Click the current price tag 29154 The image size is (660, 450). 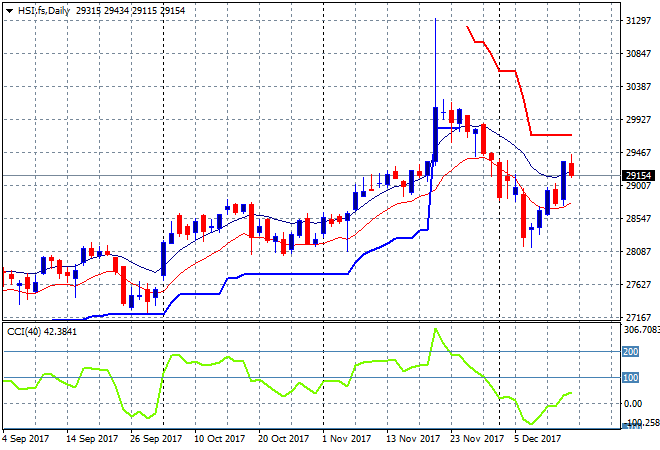click(x=638, y=176)
